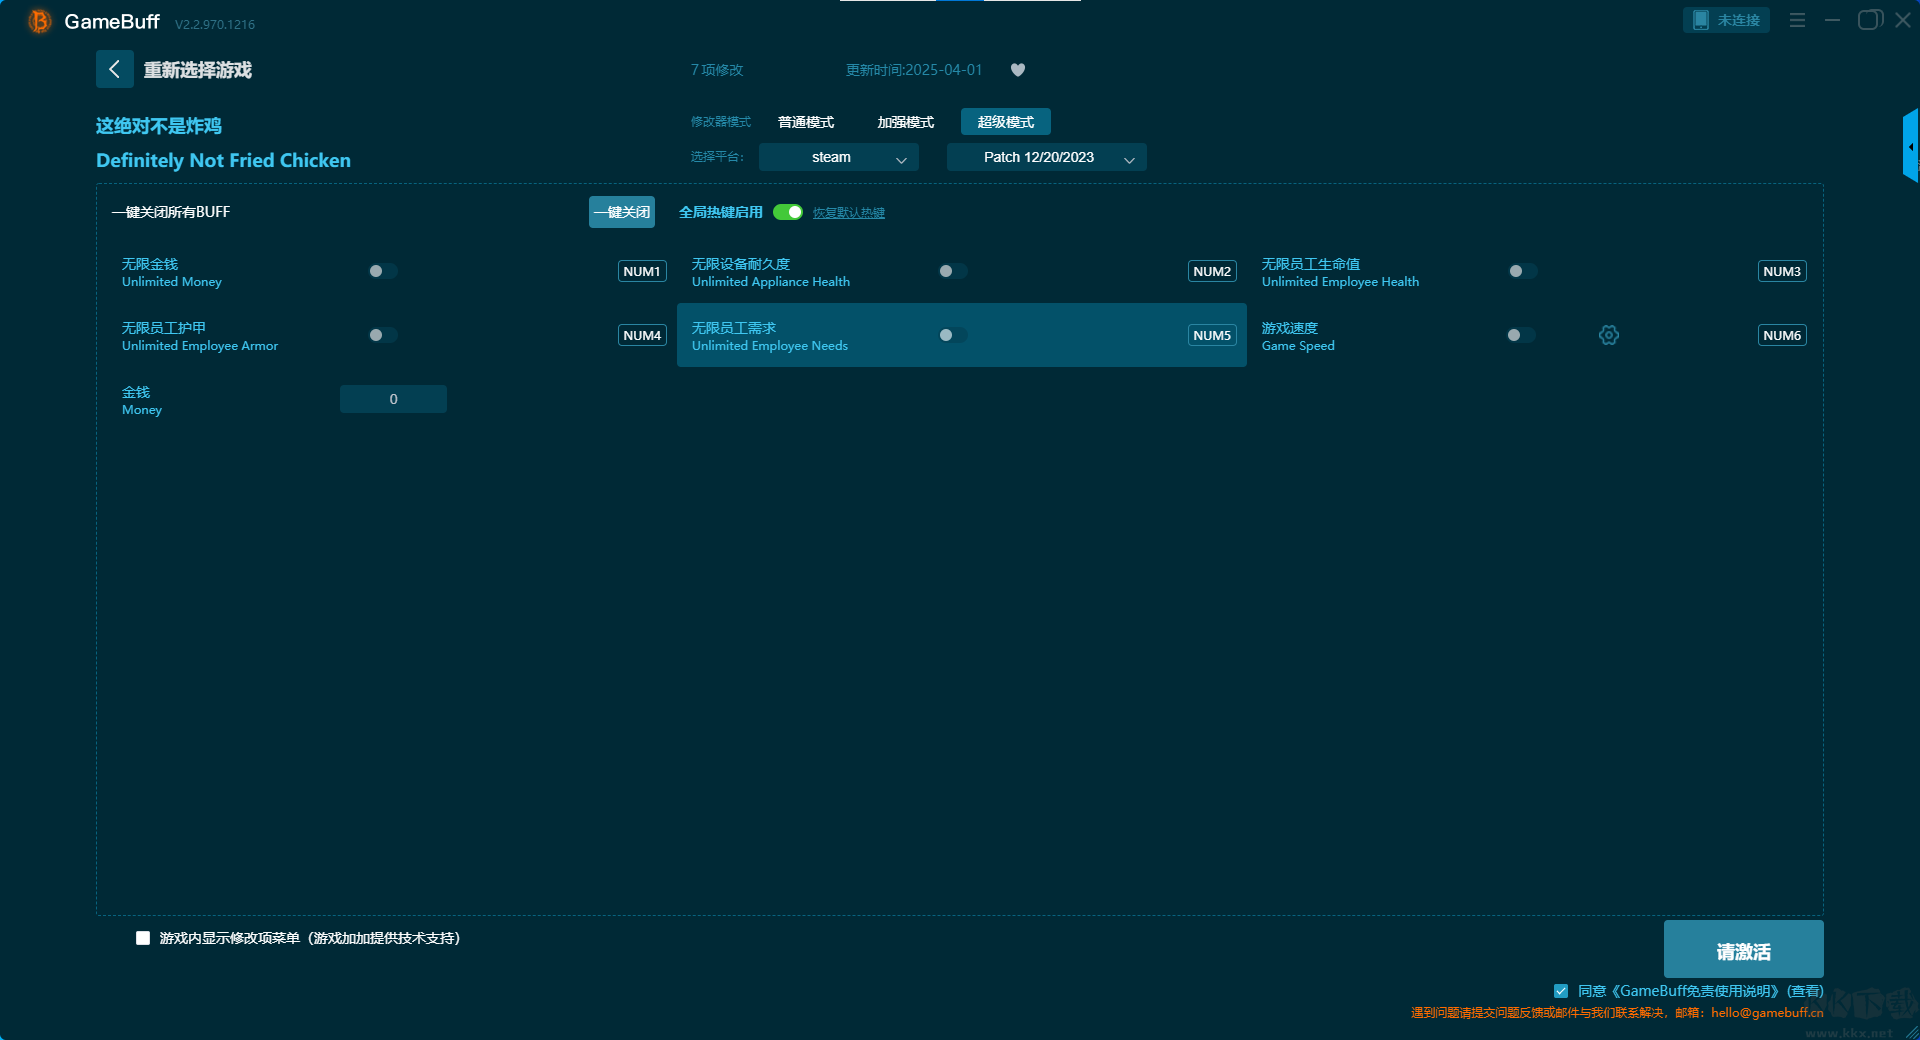Enable the Unlimited Money toggle

(383, 271)
